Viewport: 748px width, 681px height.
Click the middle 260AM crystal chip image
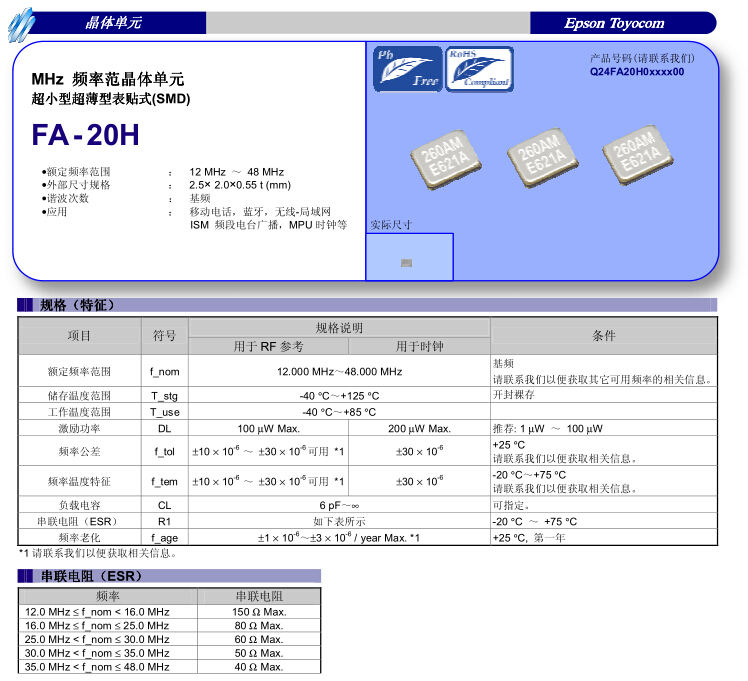[541, 158]
